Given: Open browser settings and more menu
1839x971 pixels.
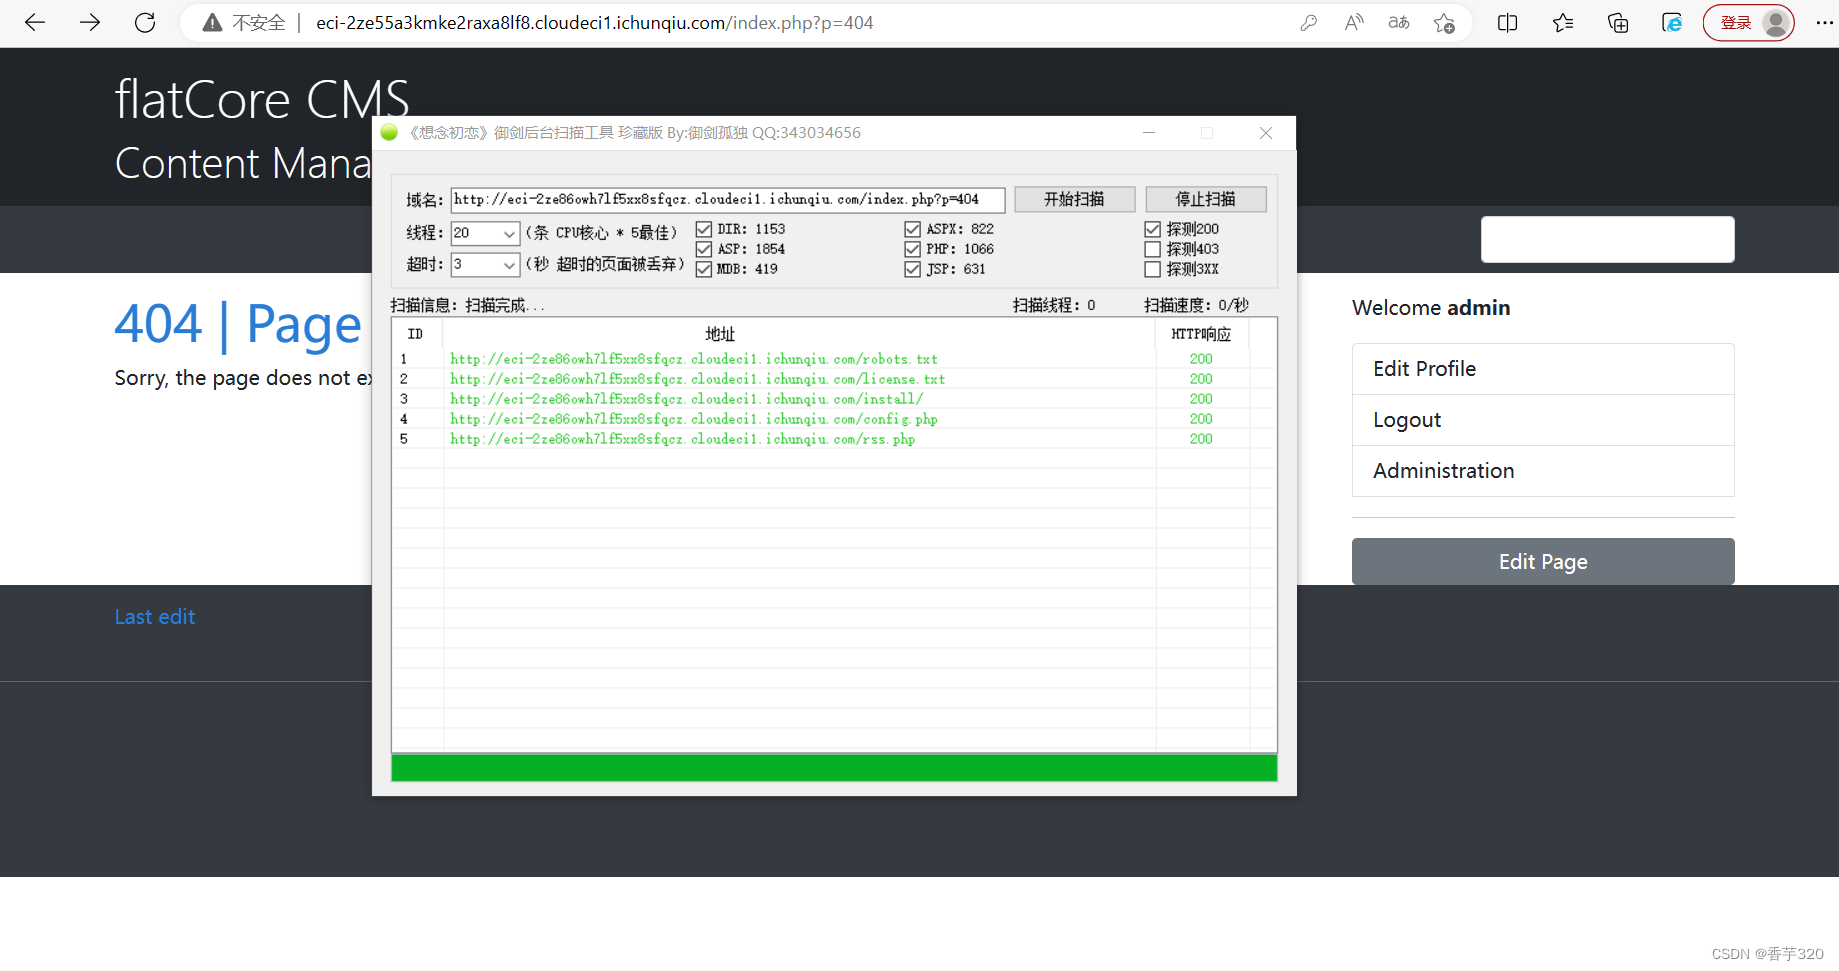Looking at the screenshot, I should tap(1825, 23).
